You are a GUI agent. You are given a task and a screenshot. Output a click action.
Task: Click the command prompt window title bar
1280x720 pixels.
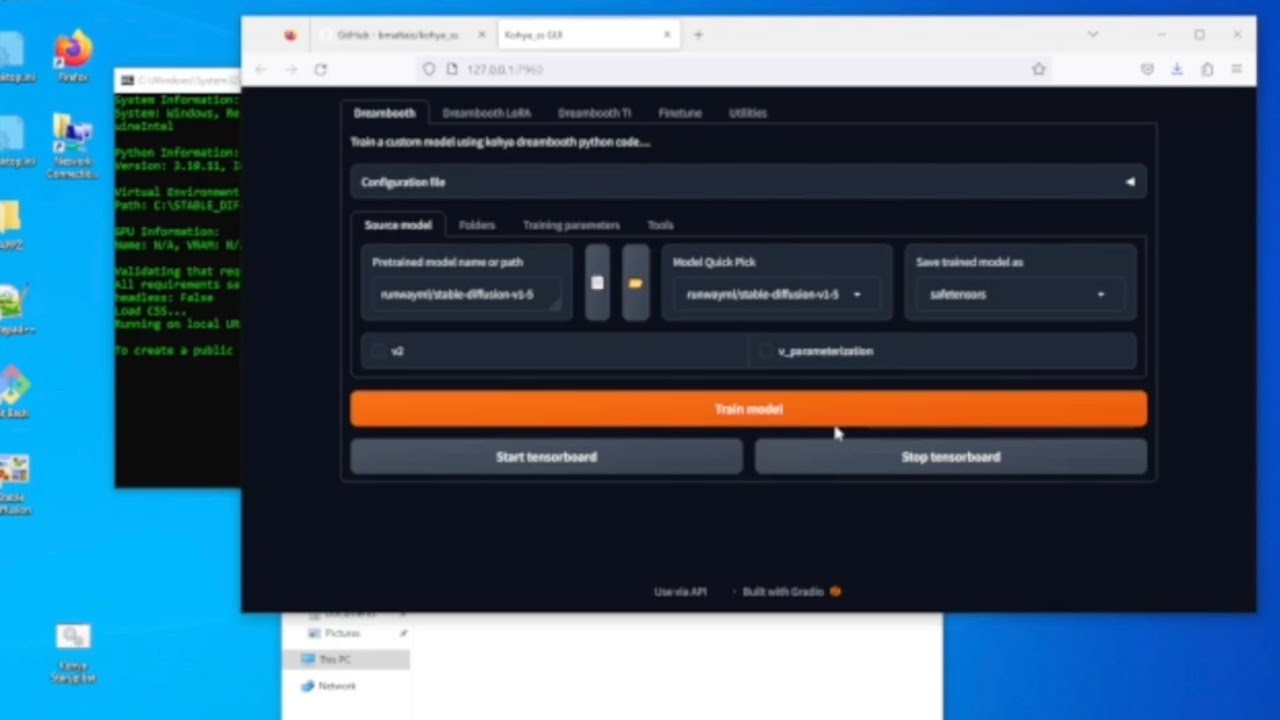point(178,80)
